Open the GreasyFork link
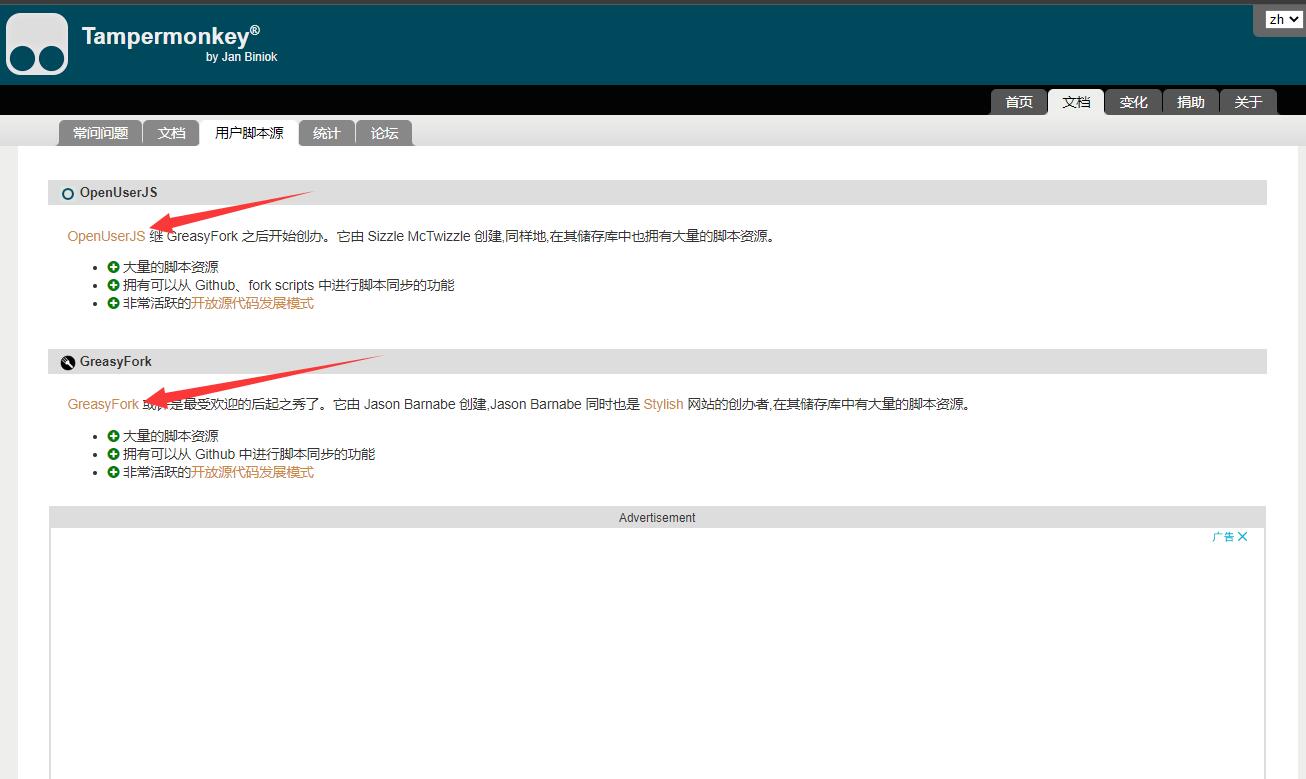 pyautogui.click(x=103, y=404)
